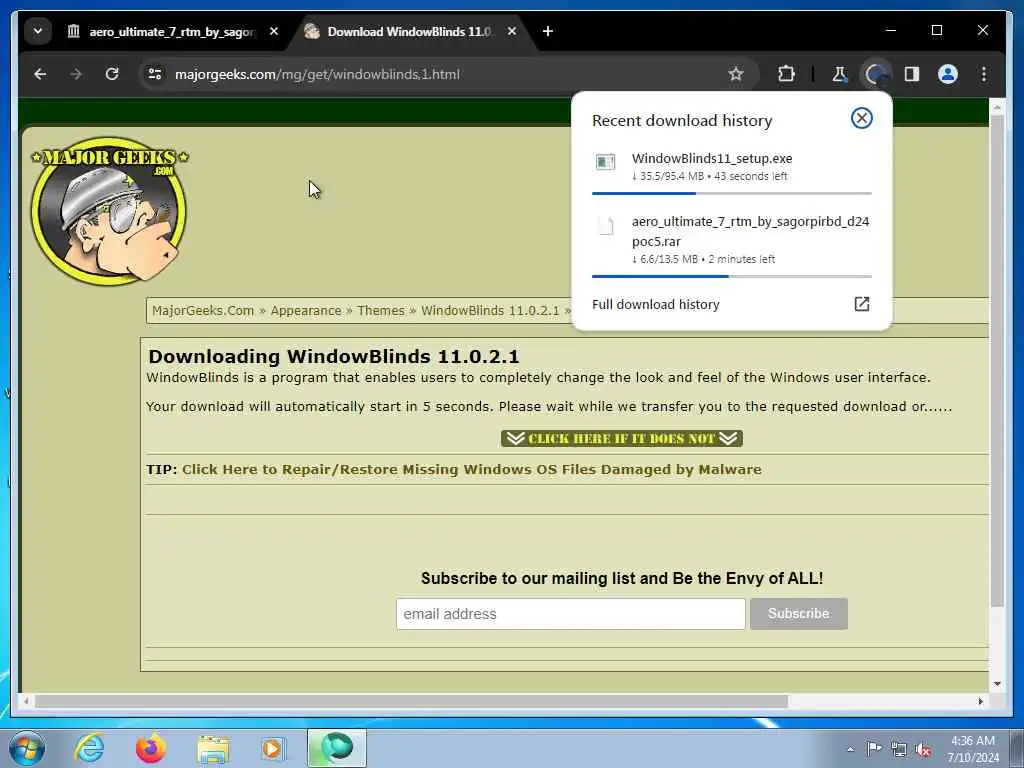Open Repair/Restore Missing Windows OS Files link
1024x768 pixels.
[x=472, y=470]
